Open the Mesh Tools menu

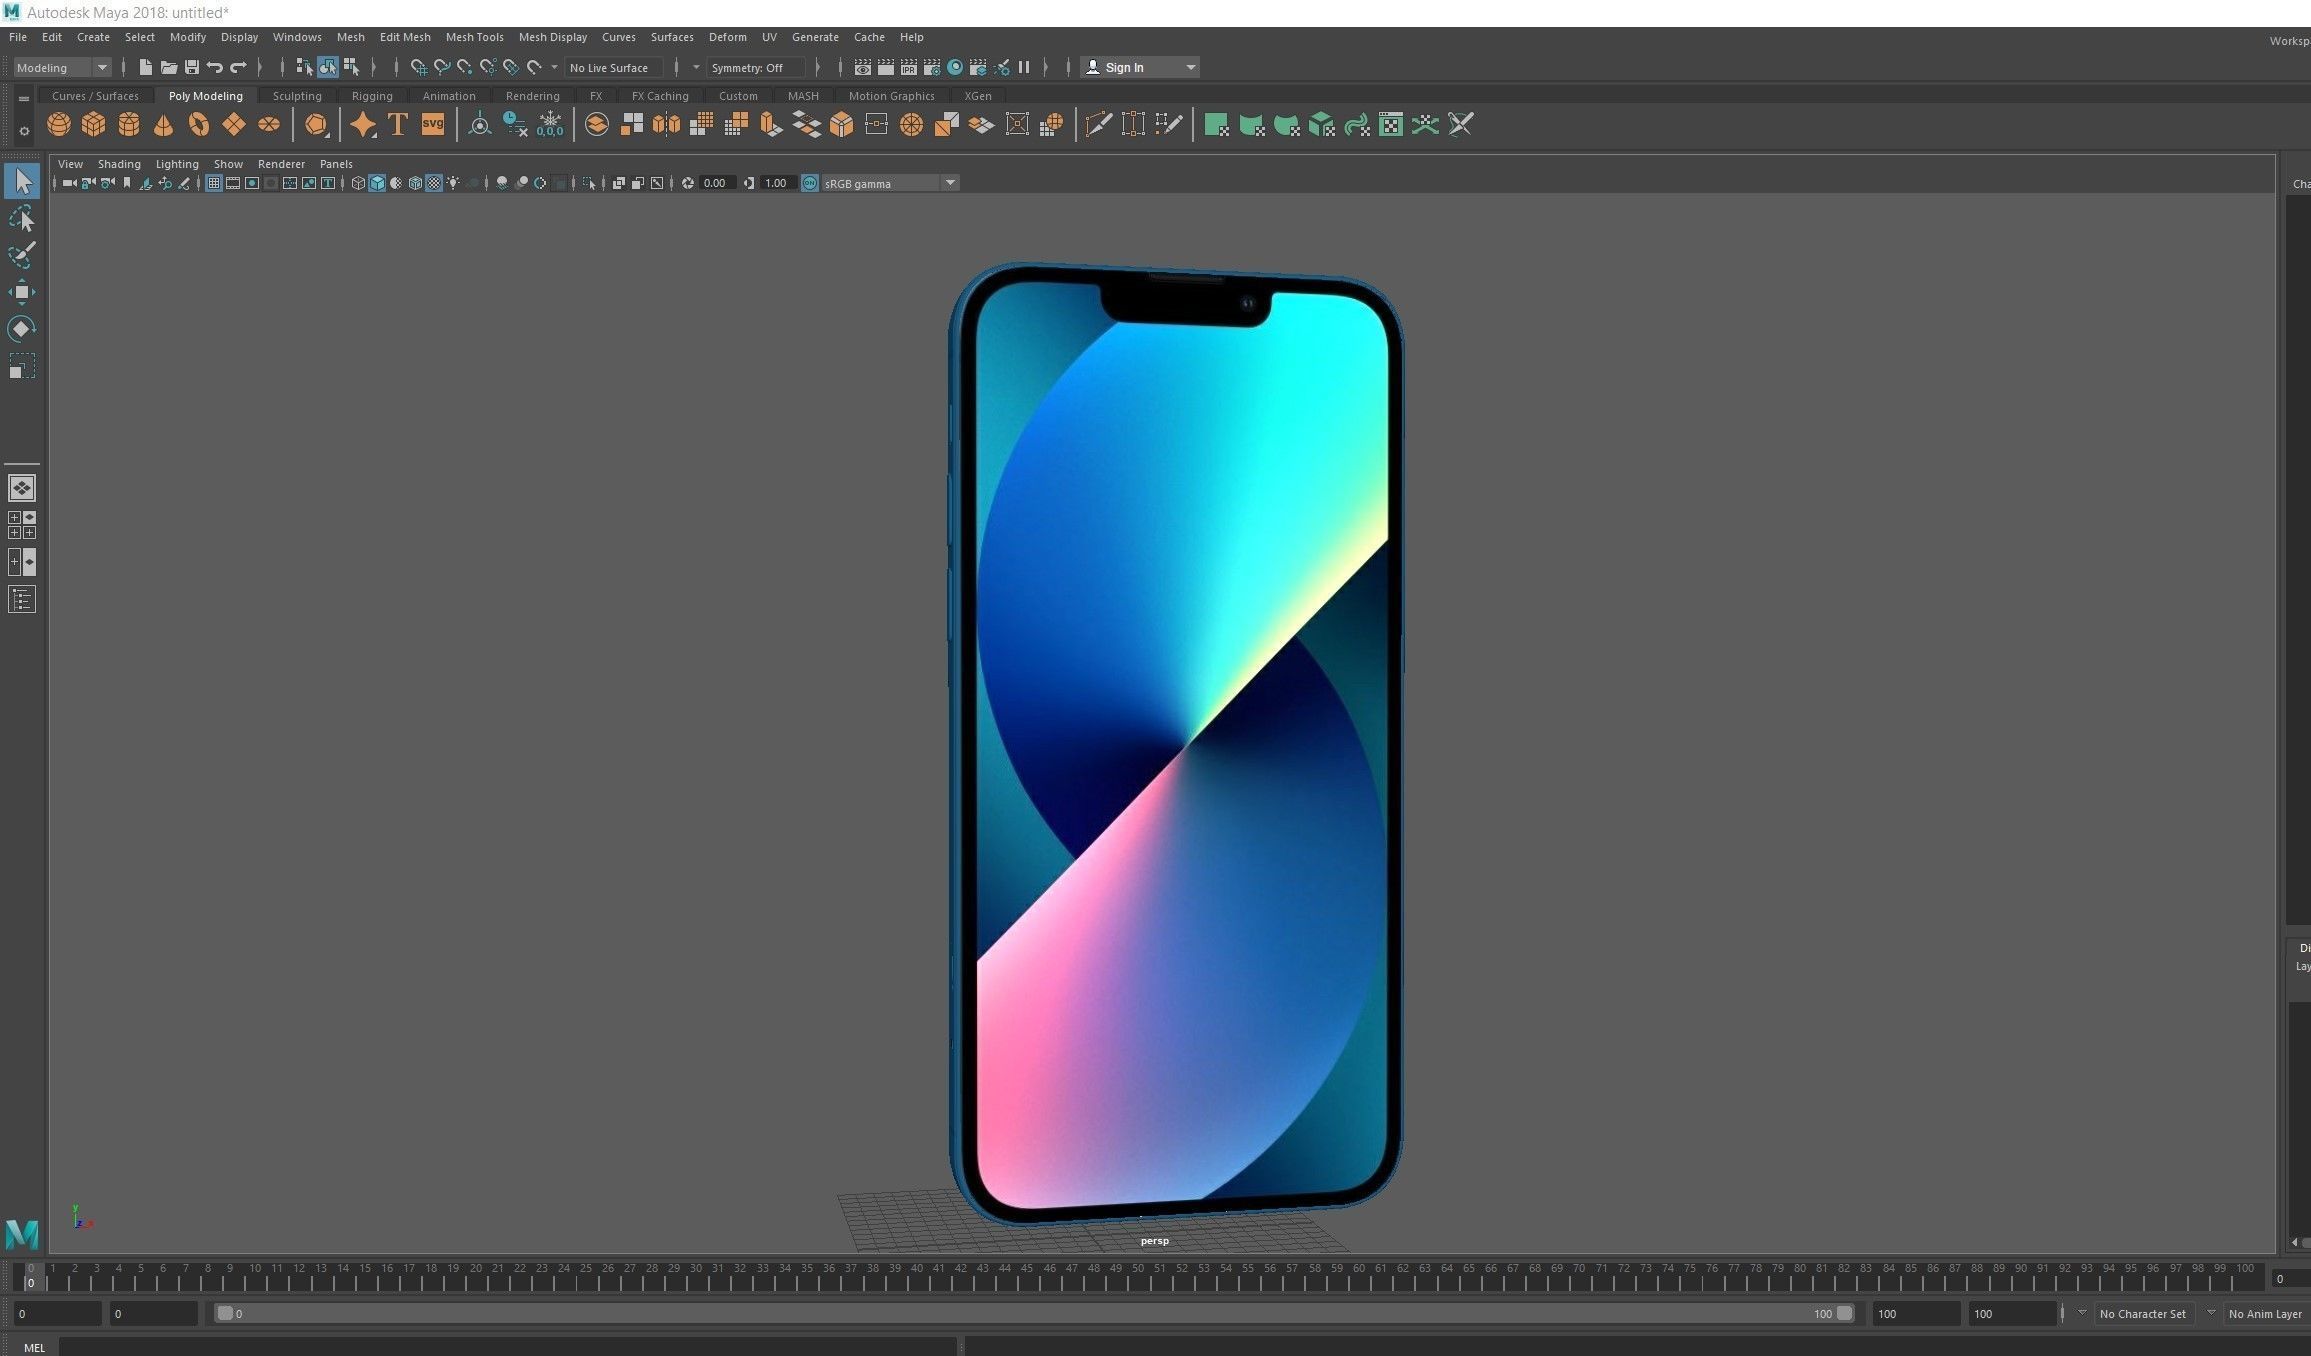[474, 37]
